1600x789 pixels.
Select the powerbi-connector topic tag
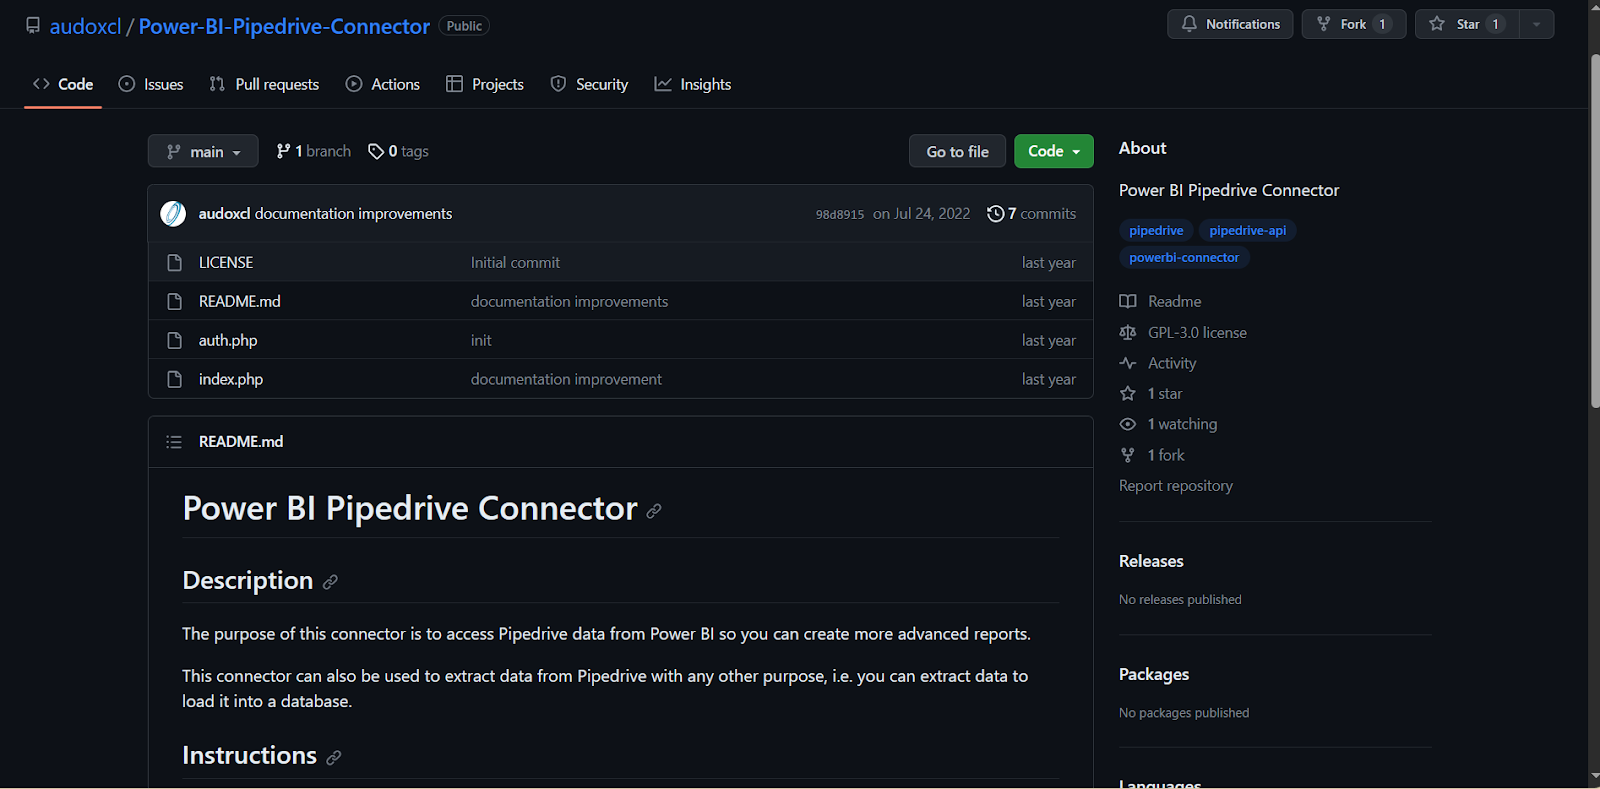1184,257
